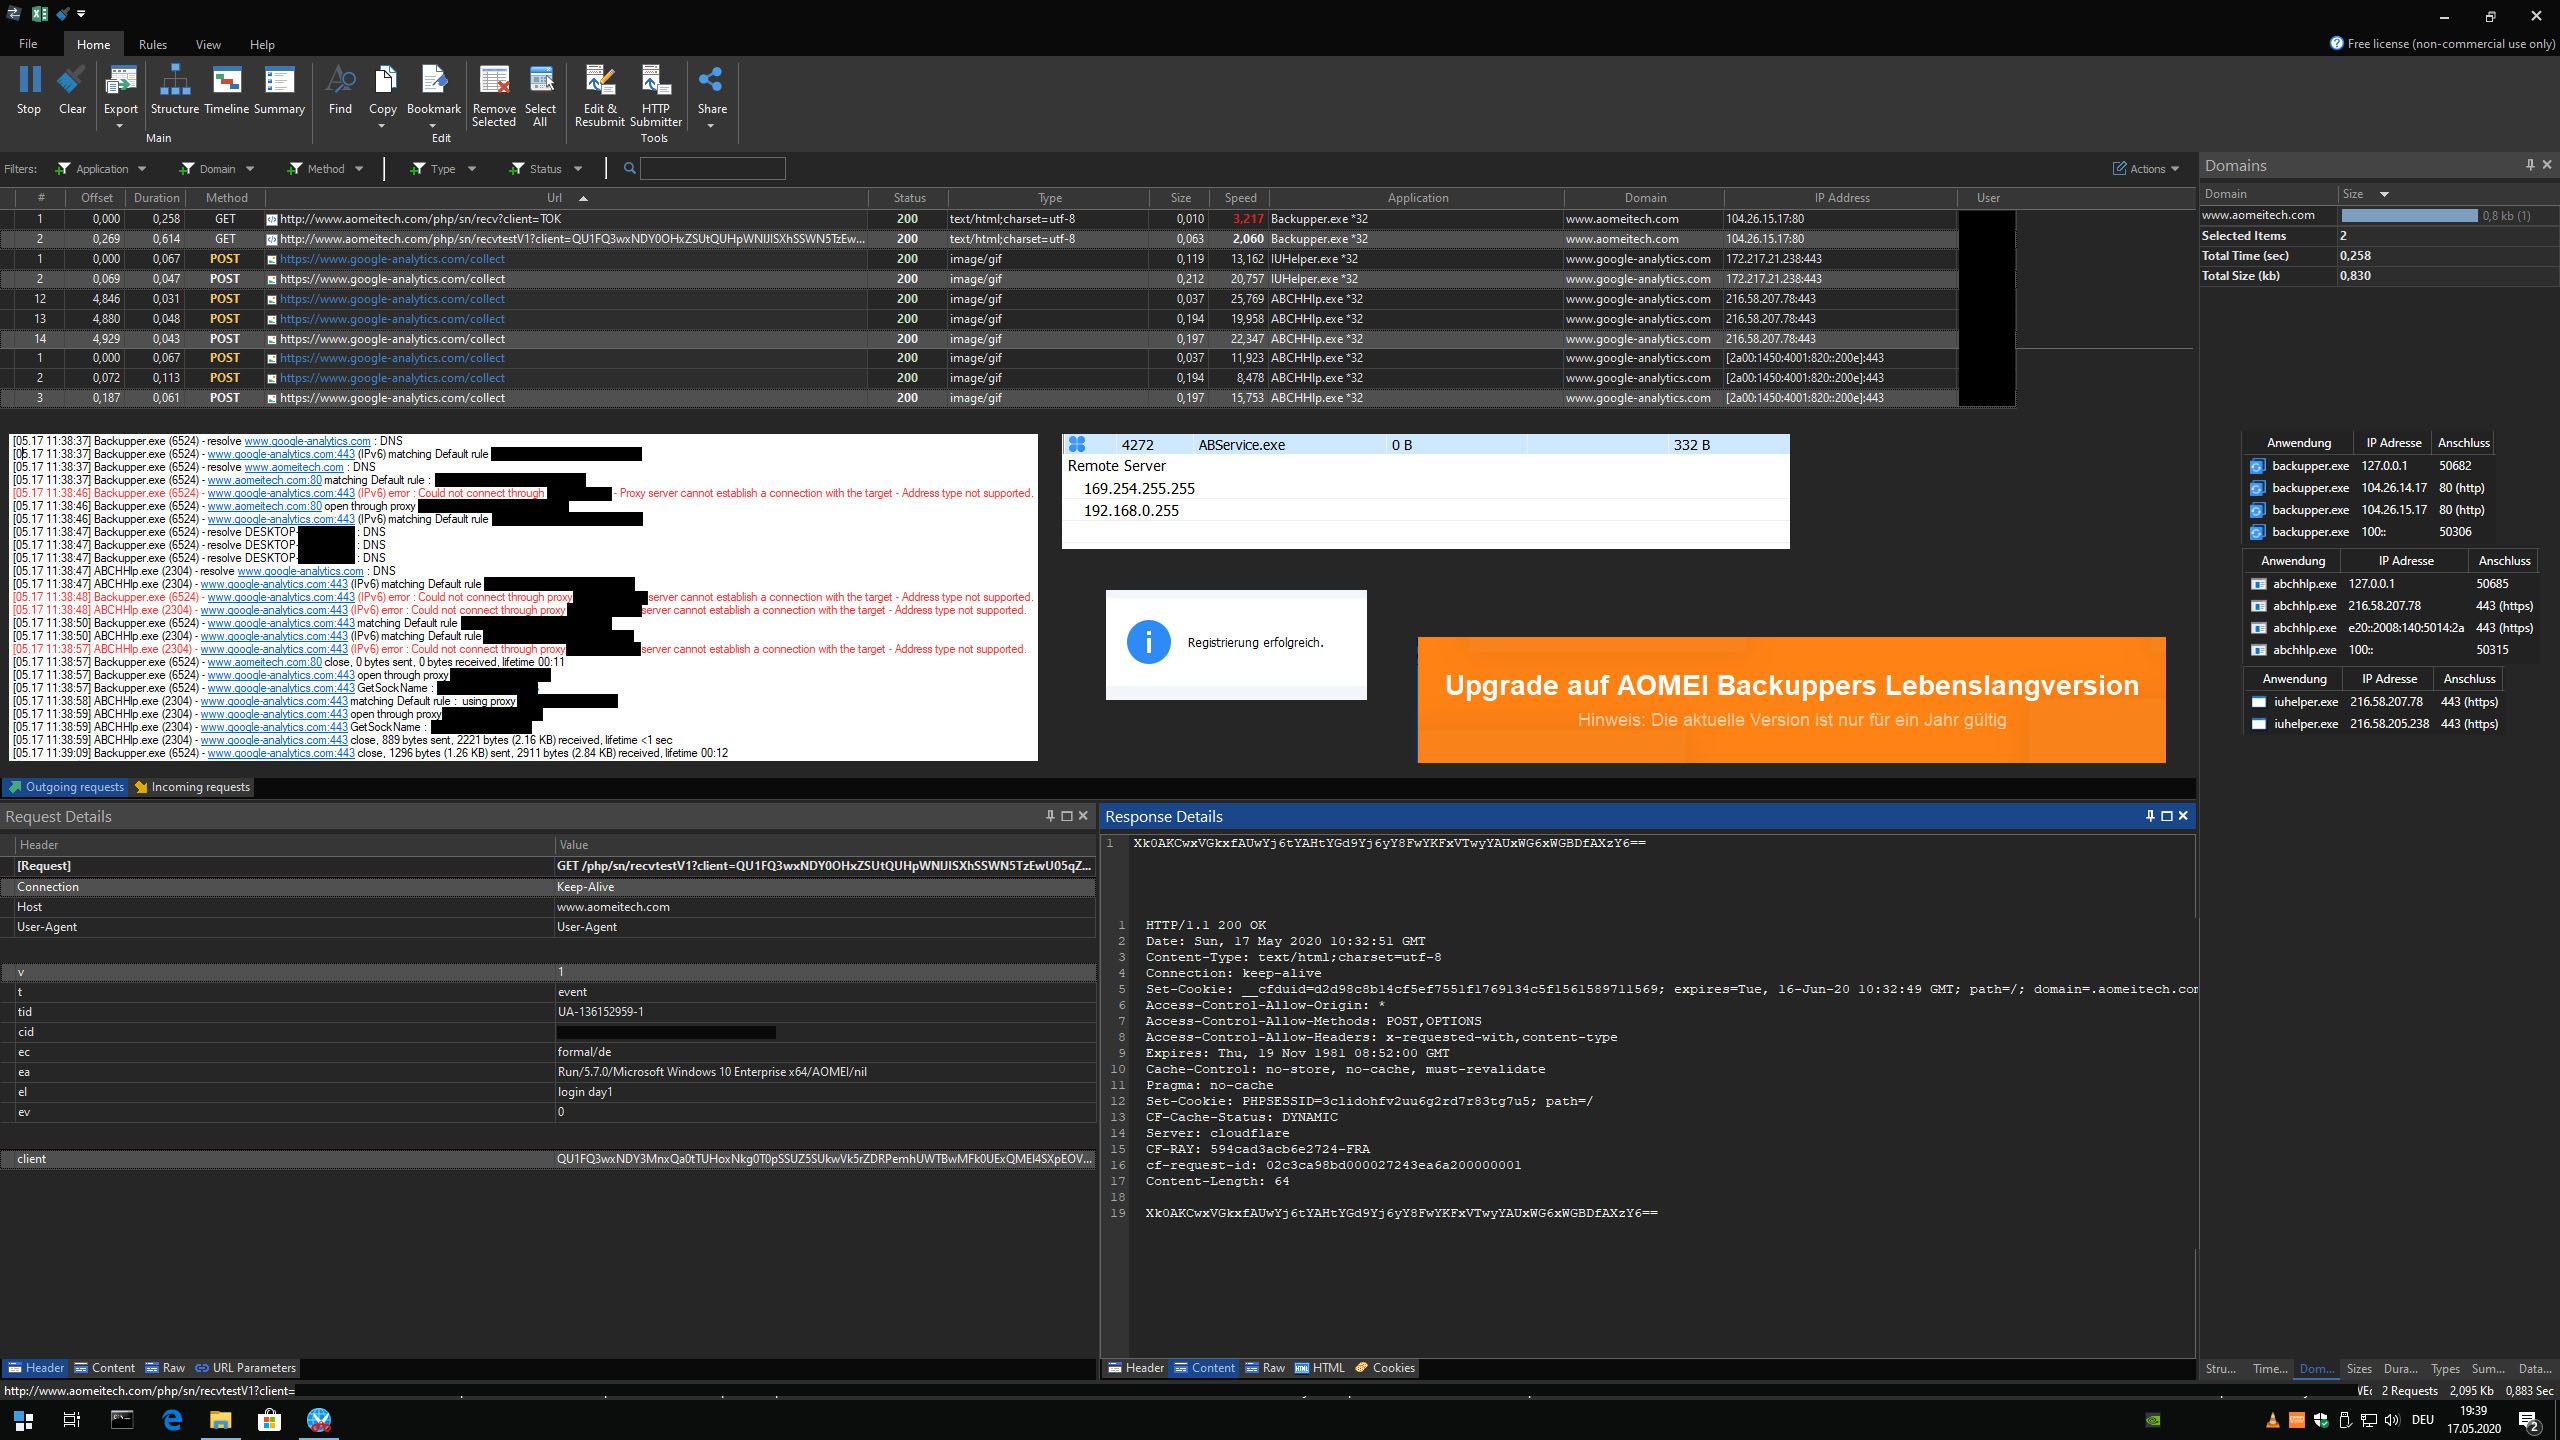Open the Actions dropdown menu
This screenshot has width=2560, height=1440.
(x=2146, y=169)
